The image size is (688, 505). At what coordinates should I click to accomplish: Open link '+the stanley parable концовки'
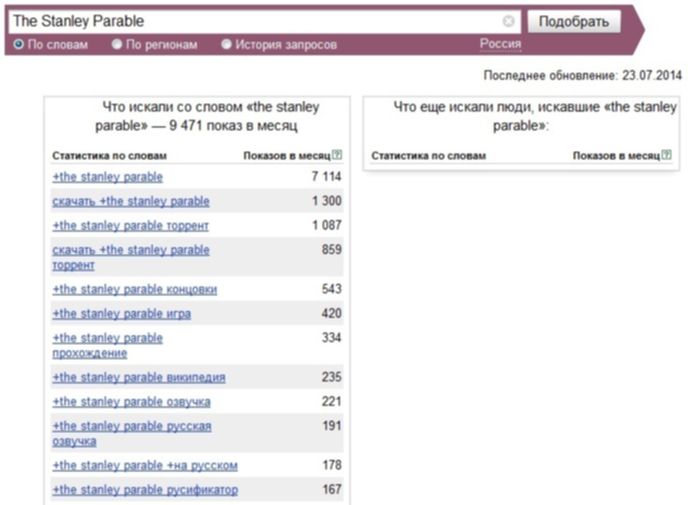(x=134, y=289)
